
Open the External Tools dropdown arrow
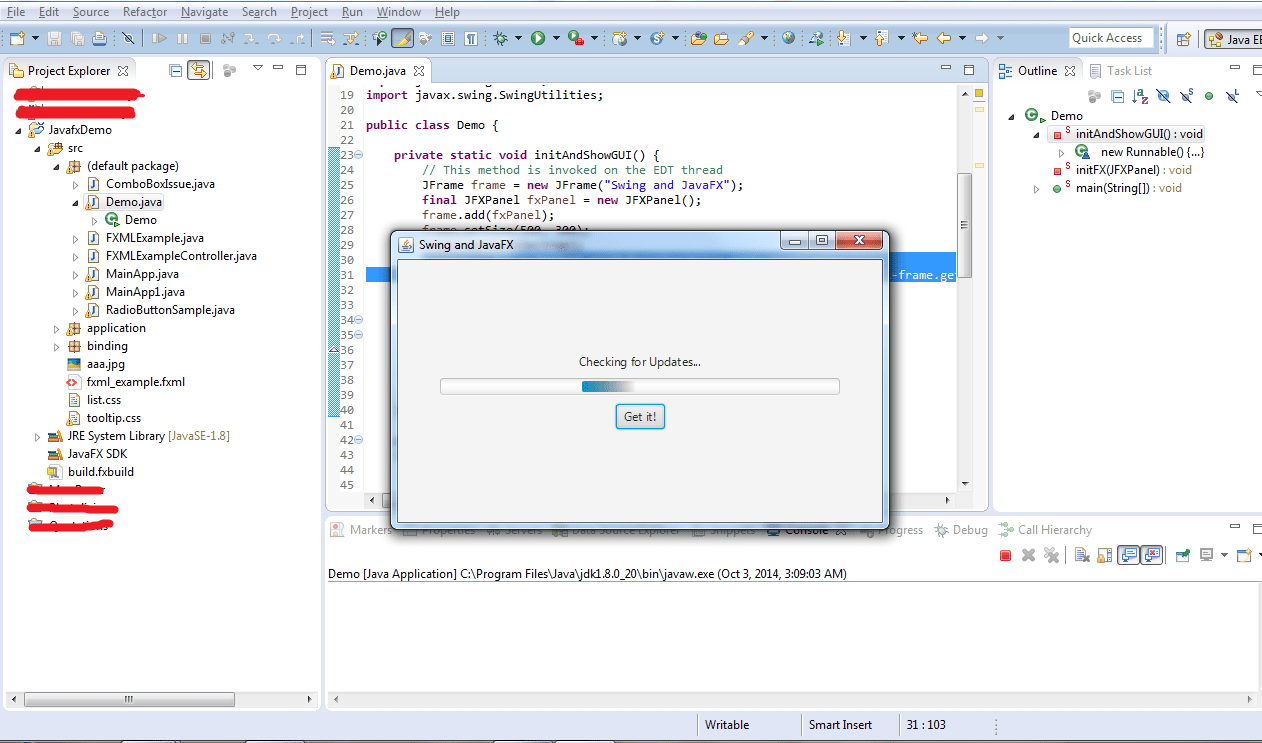594,38
